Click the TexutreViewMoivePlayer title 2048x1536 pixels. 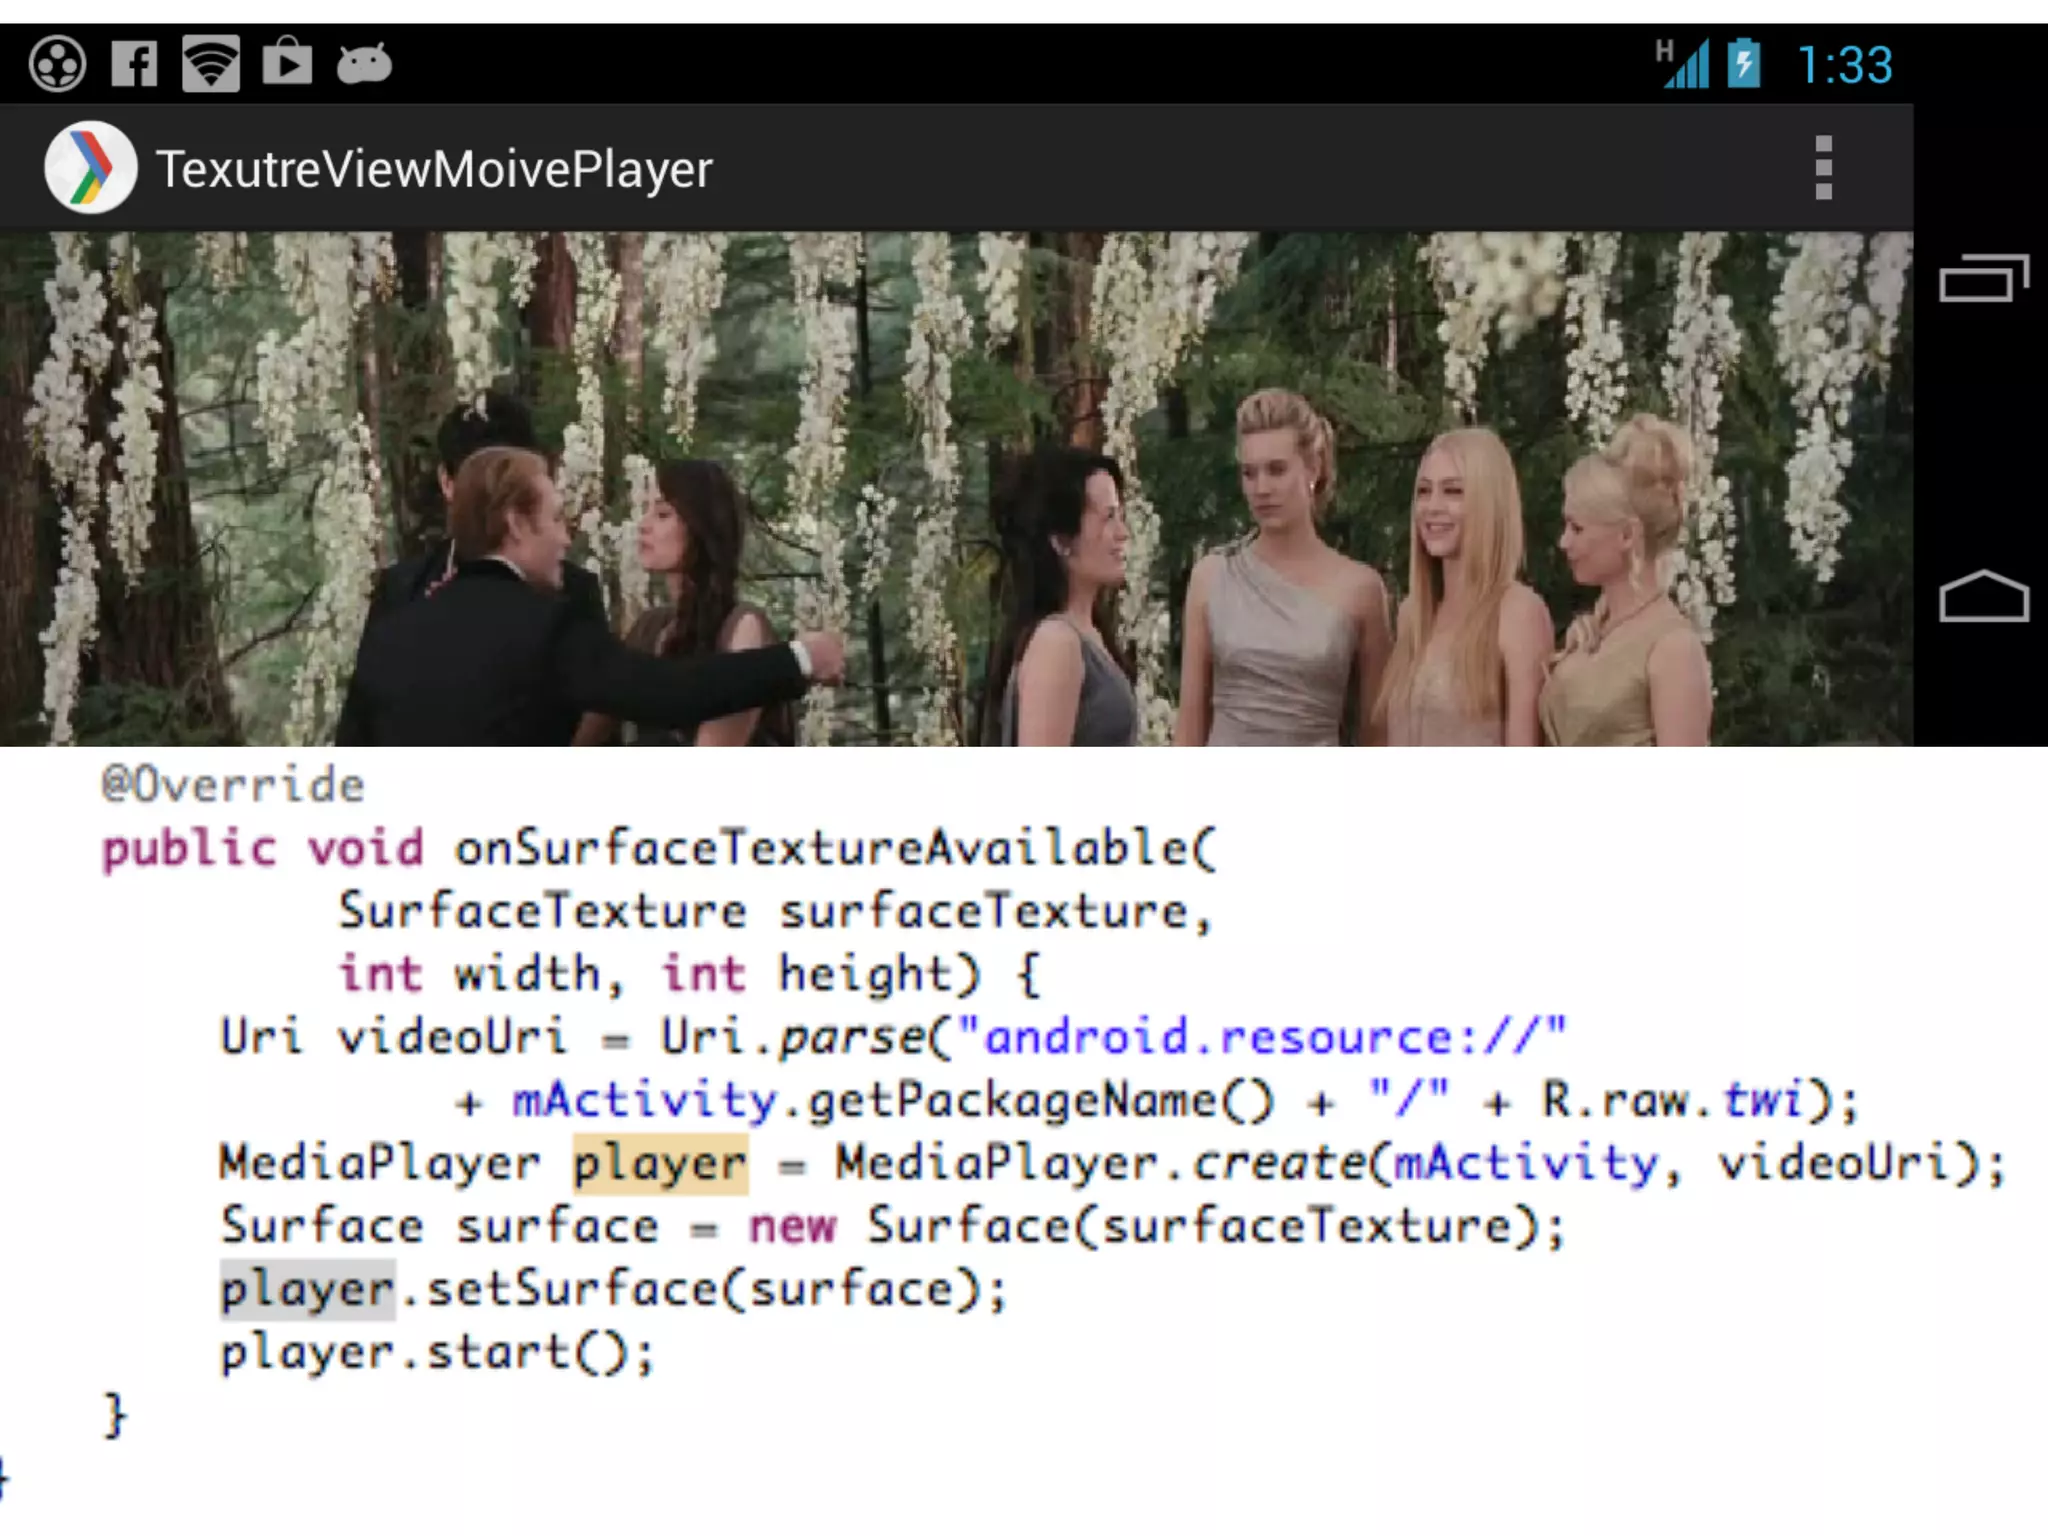pos(434,169)
